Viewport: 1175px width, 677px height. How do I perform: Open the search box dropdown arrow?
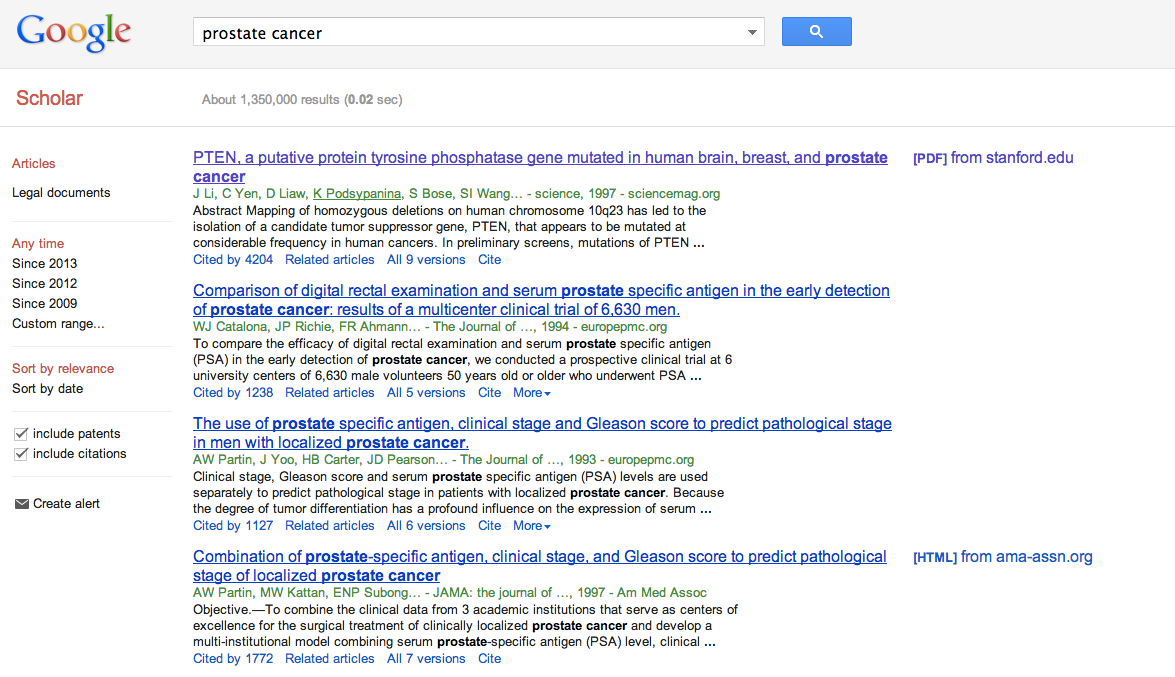click(x=752, y=32)
